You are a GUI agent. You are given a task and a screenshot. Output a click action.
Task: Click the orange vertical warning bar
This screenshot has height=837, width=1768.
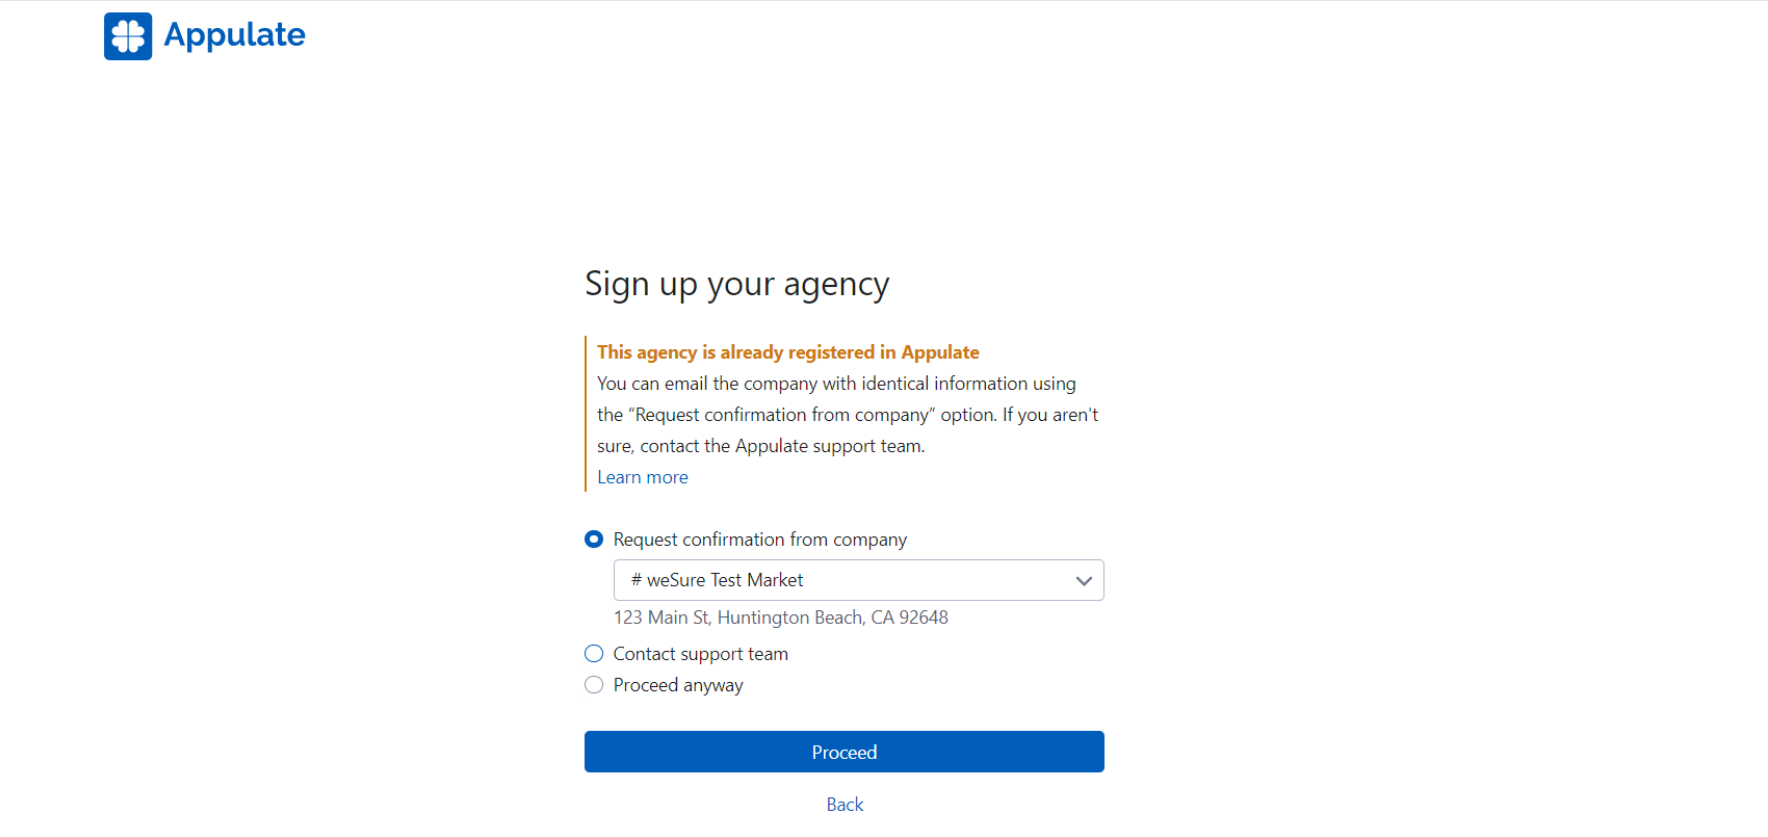[586, 414]
